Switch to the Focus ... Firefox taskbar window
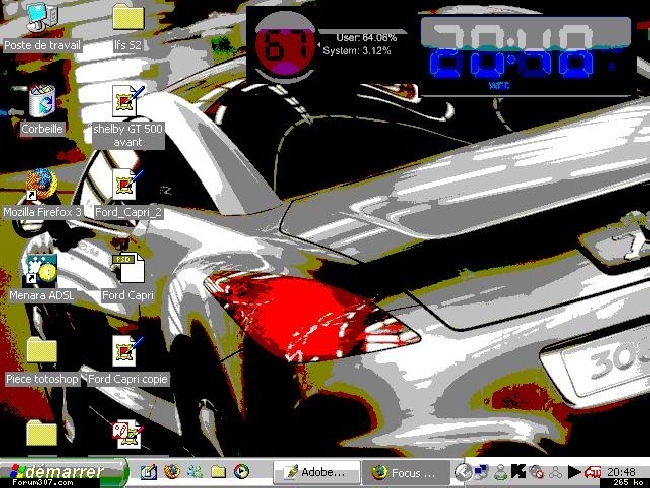The width and height of the screenshot is (650, 488). [406, 472]
